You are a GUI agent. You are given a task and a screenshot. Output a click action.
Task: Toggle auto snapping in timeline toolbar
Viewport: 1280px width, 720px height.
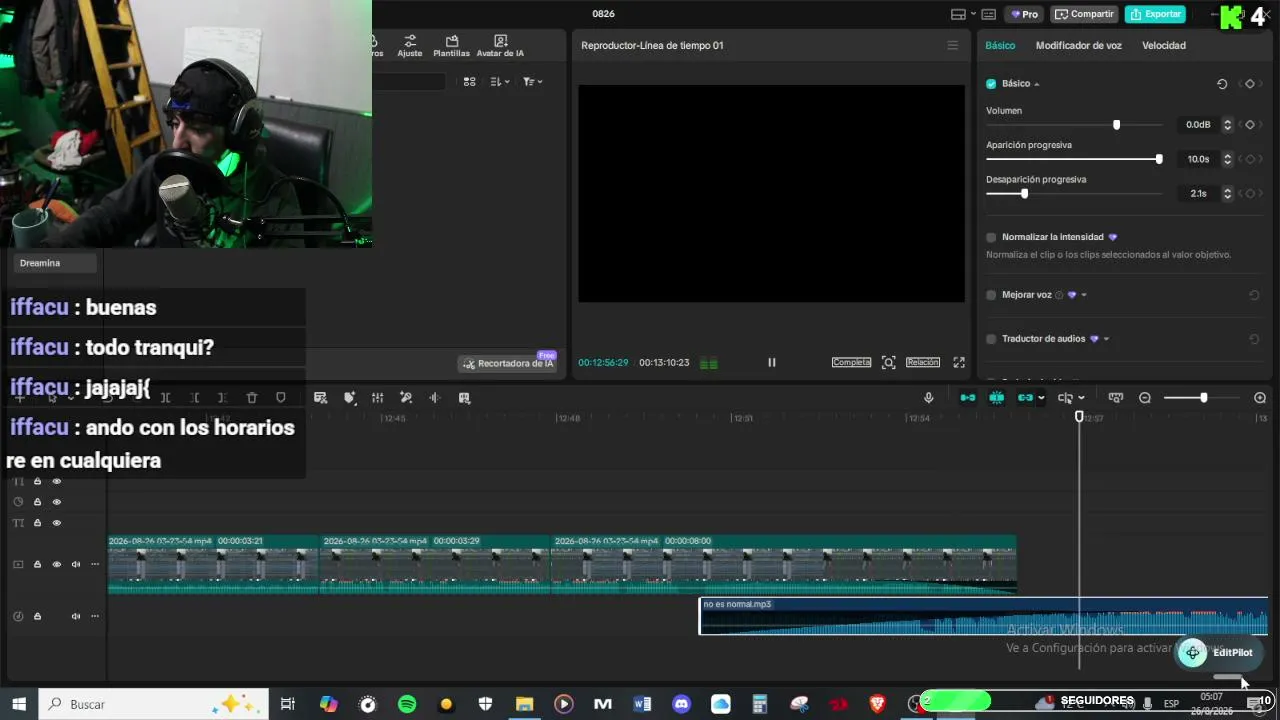(x=997, y=398)
